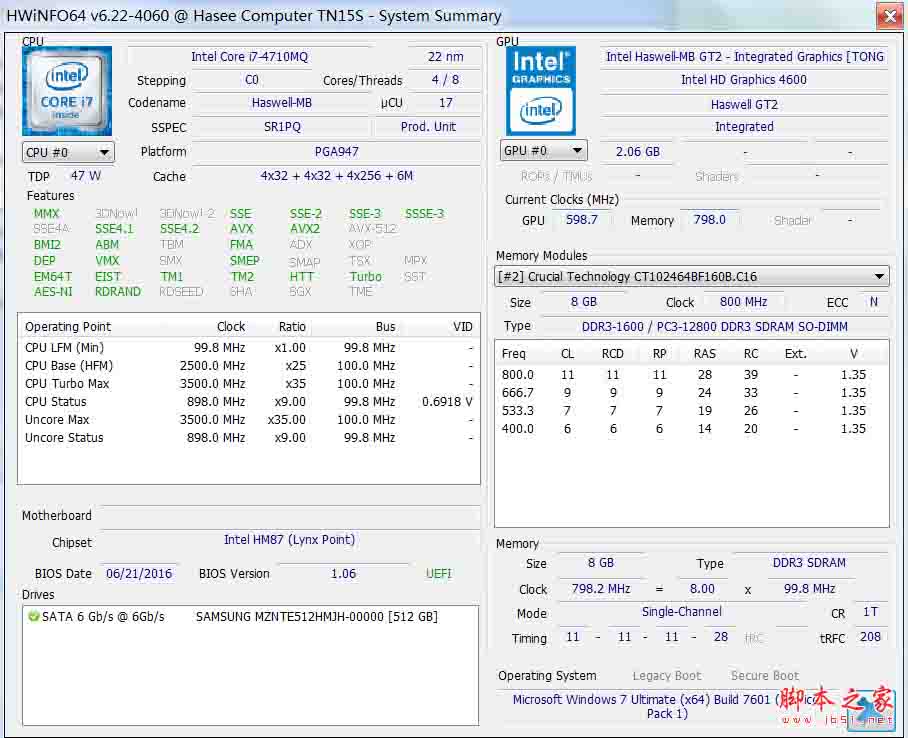Click the green SATA drive status icon
908x738 pixels.
click(x=34, y=616)
